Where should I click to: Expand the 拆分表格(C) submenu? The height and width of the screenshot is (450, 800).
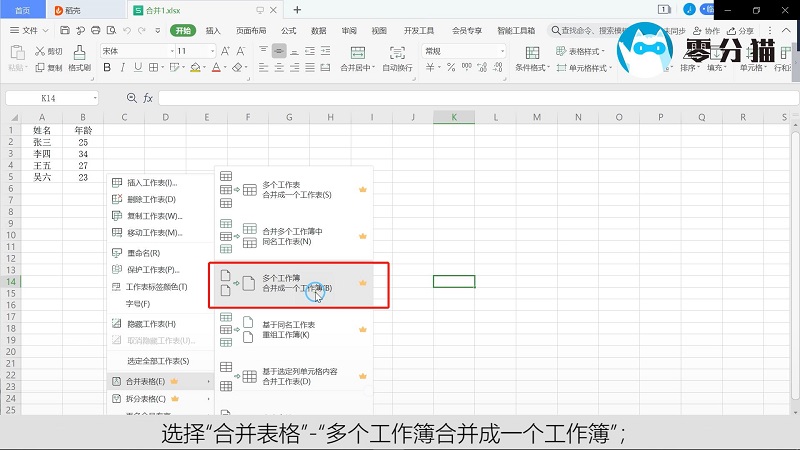160,398
